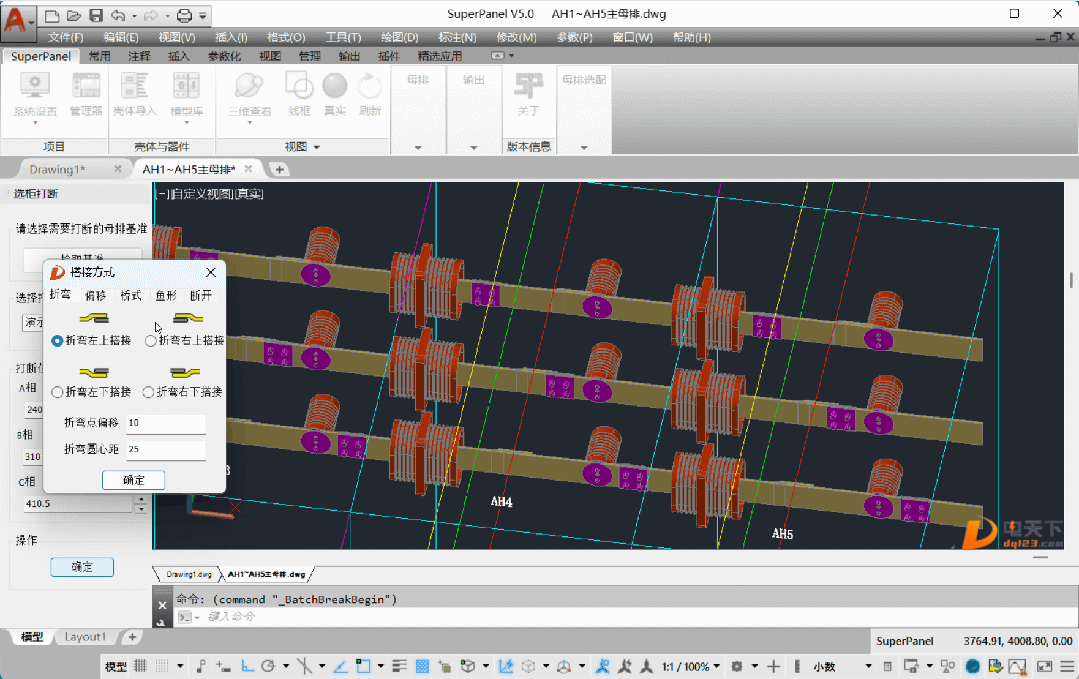Select 折弯左下搭接 radio option
The image size is (1079, 679).
[x=57, y=392]
